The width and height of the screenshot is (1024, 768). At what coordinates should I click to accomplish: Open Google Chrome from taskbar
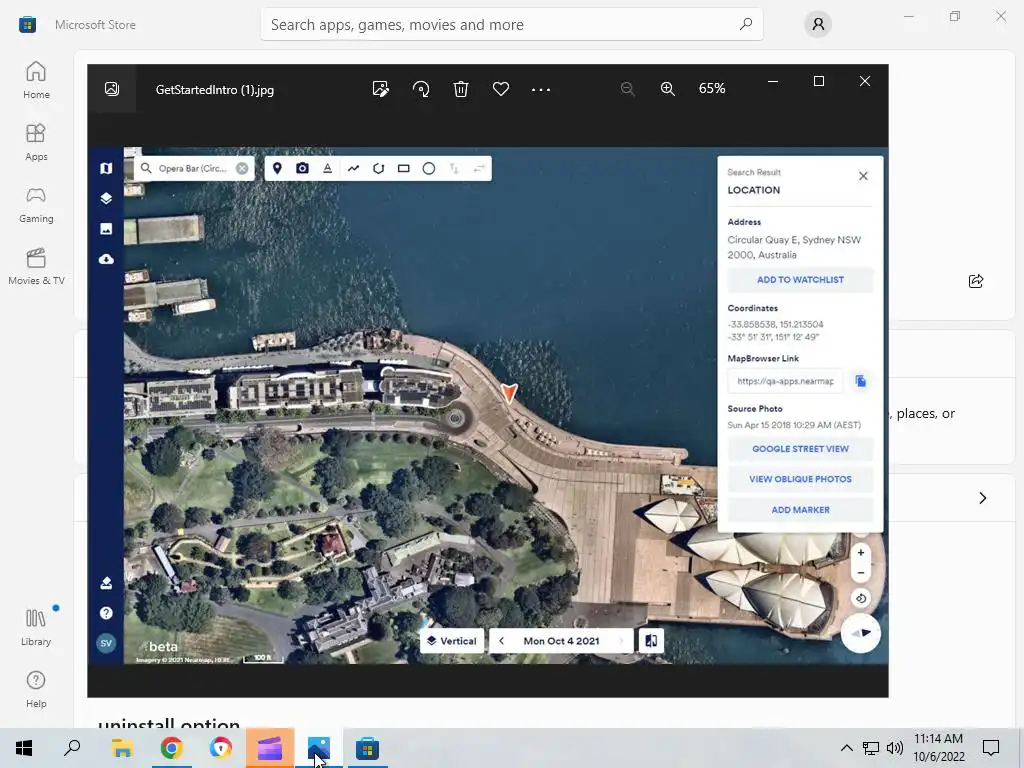pyautogui.click(x=171, y=748)
